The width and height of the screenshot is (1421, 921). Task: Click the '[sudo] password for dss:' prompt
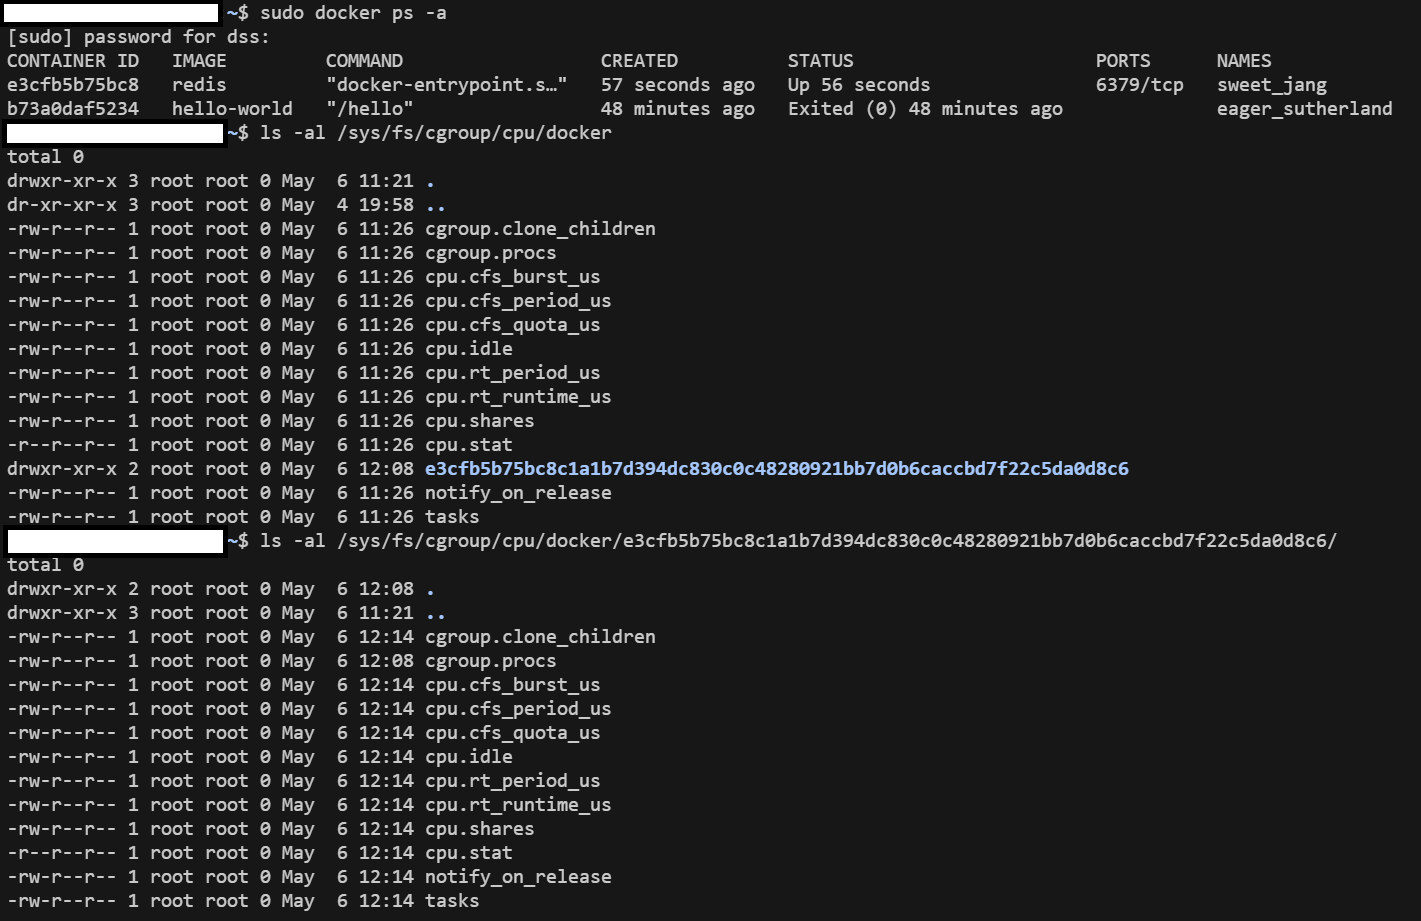(138, 37)
